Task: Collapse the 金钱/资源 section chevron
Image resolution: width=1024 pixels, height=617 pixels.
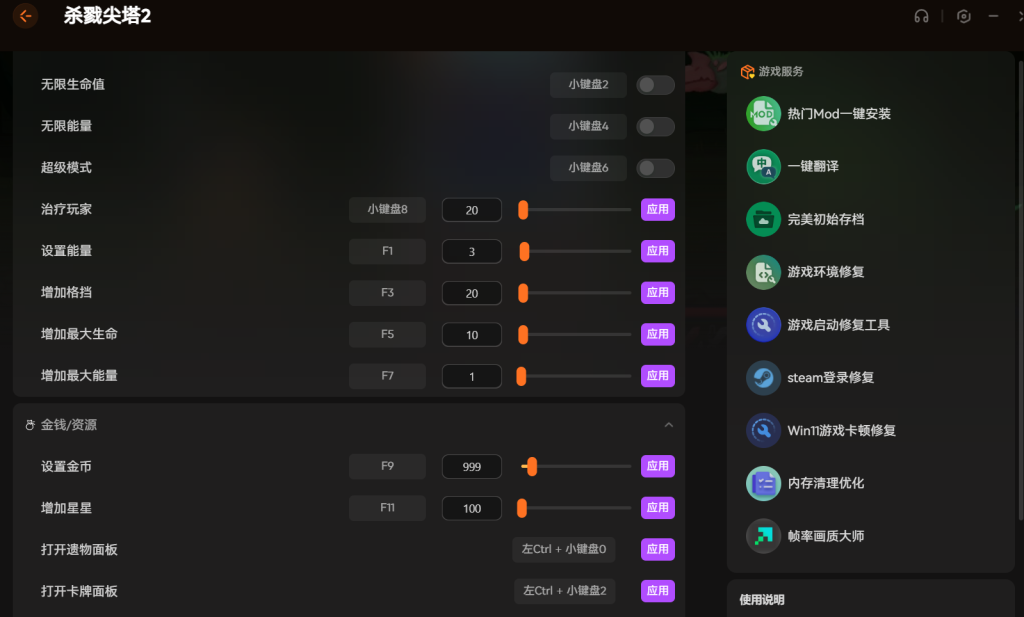Action: coord(668,425)
